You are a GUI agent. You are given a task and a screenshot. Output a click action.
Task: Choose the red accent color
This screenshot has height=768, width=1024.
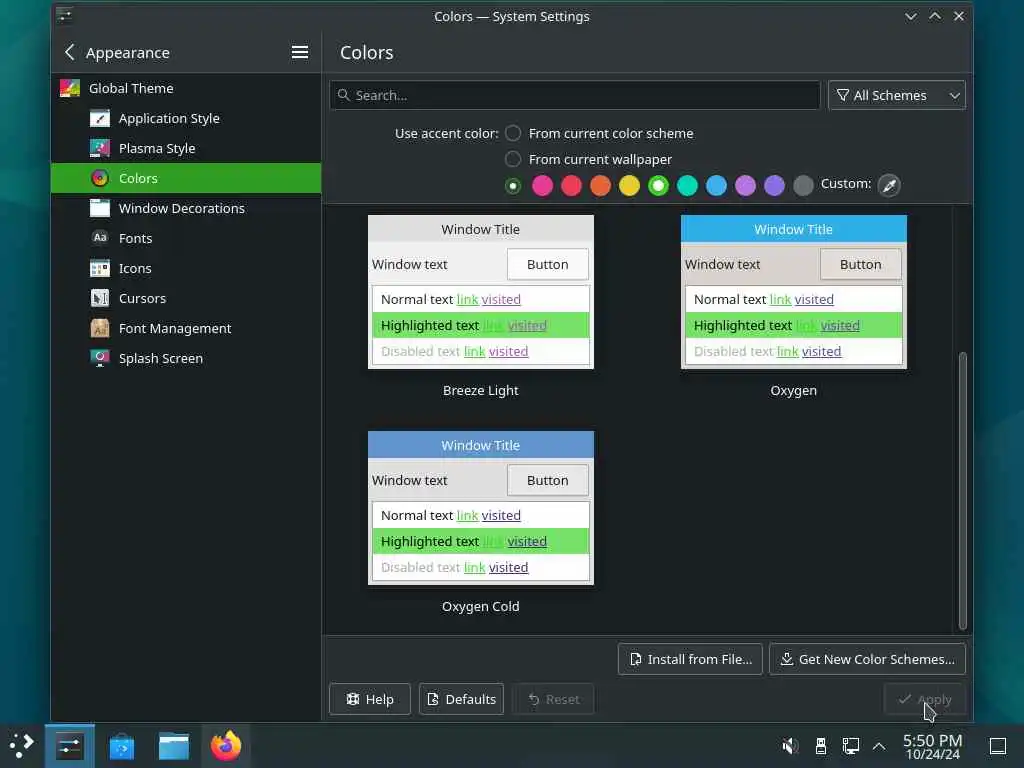point(571,185)
